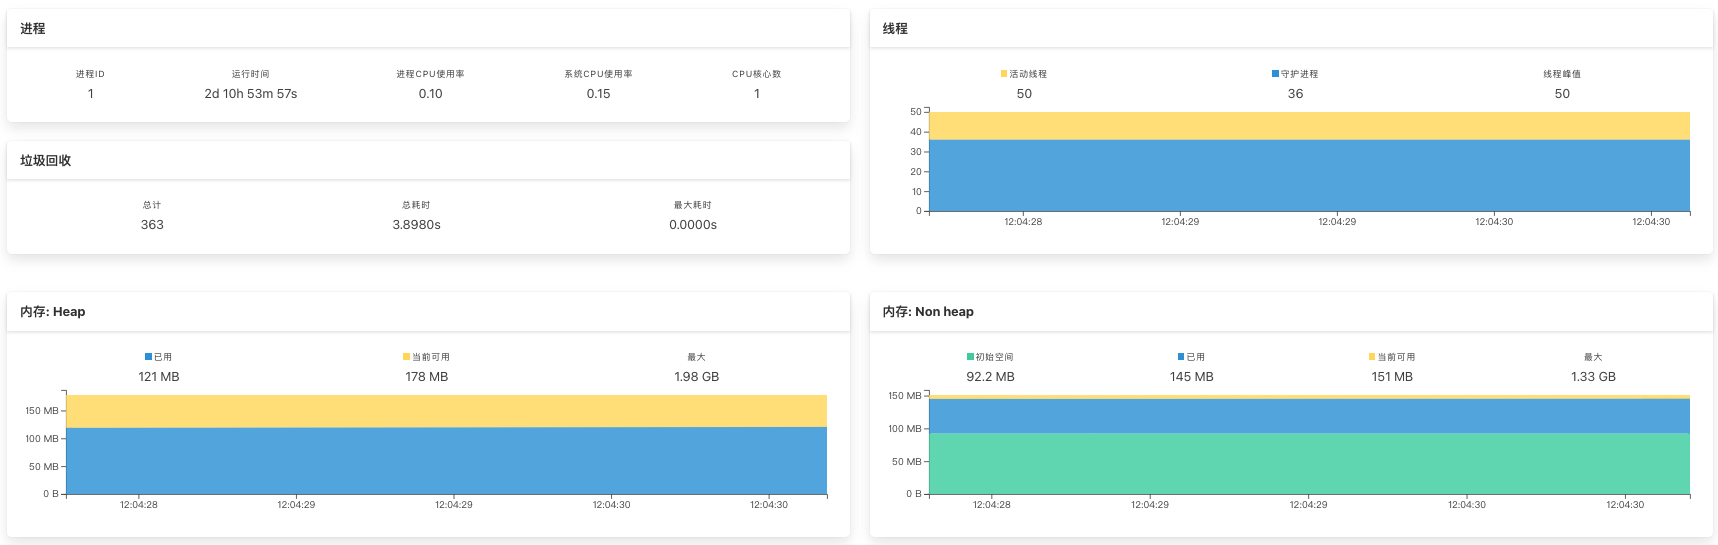The width and height of the screenshot is (1718, 545).
Task: Click the 守护进程 legend label
Action: pos(1300,74)
